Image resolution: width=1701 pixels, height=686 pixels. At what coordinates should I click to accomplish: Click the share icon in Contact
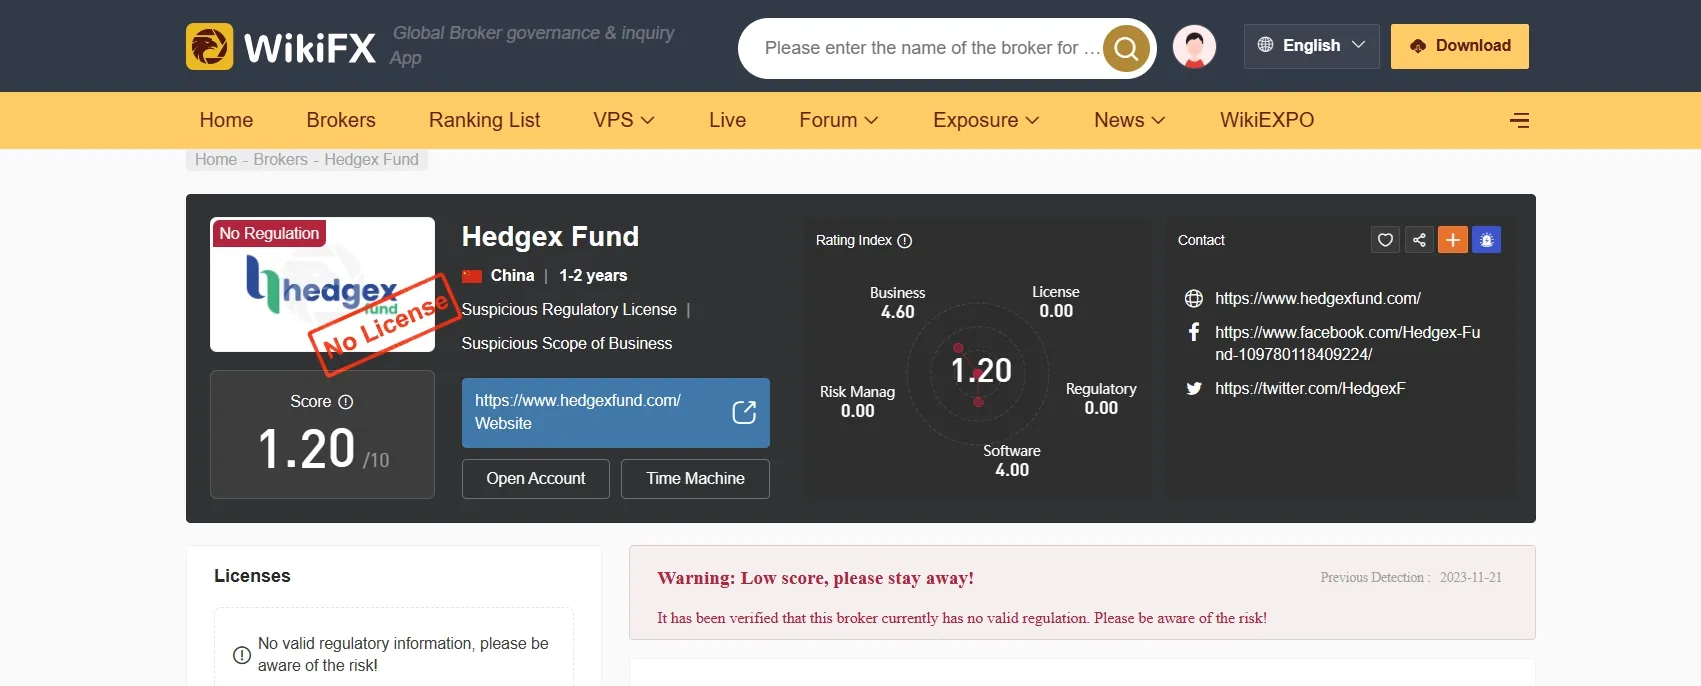click(1419, 240)
